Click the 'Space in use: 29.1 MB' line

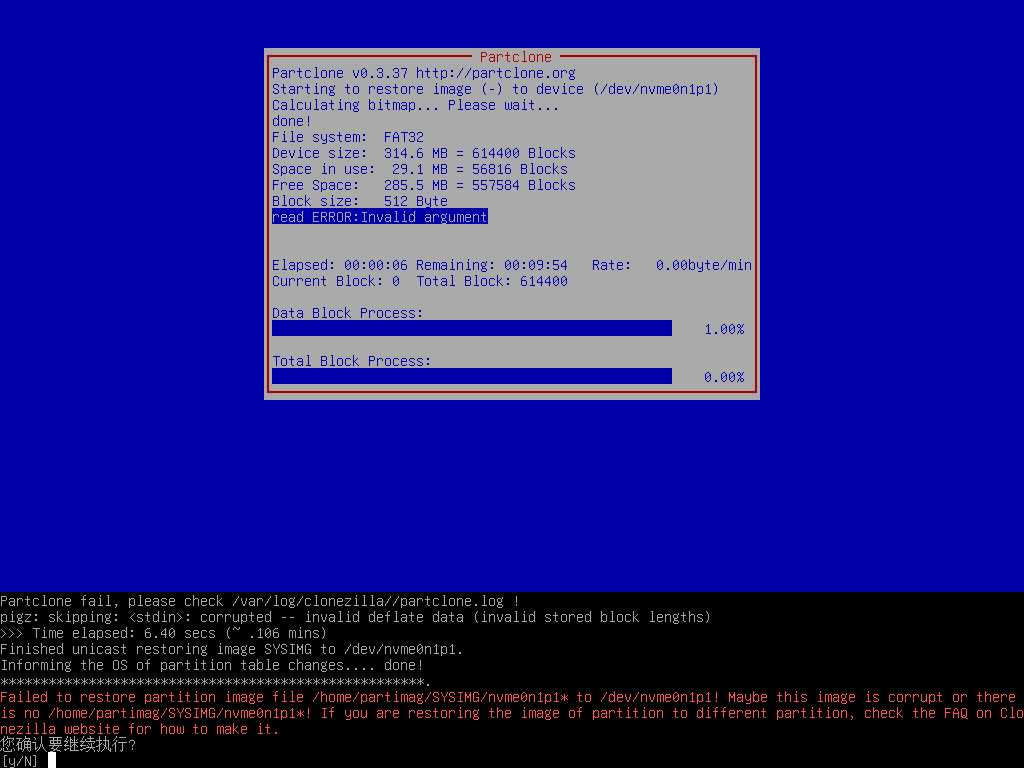coord(420,169)
